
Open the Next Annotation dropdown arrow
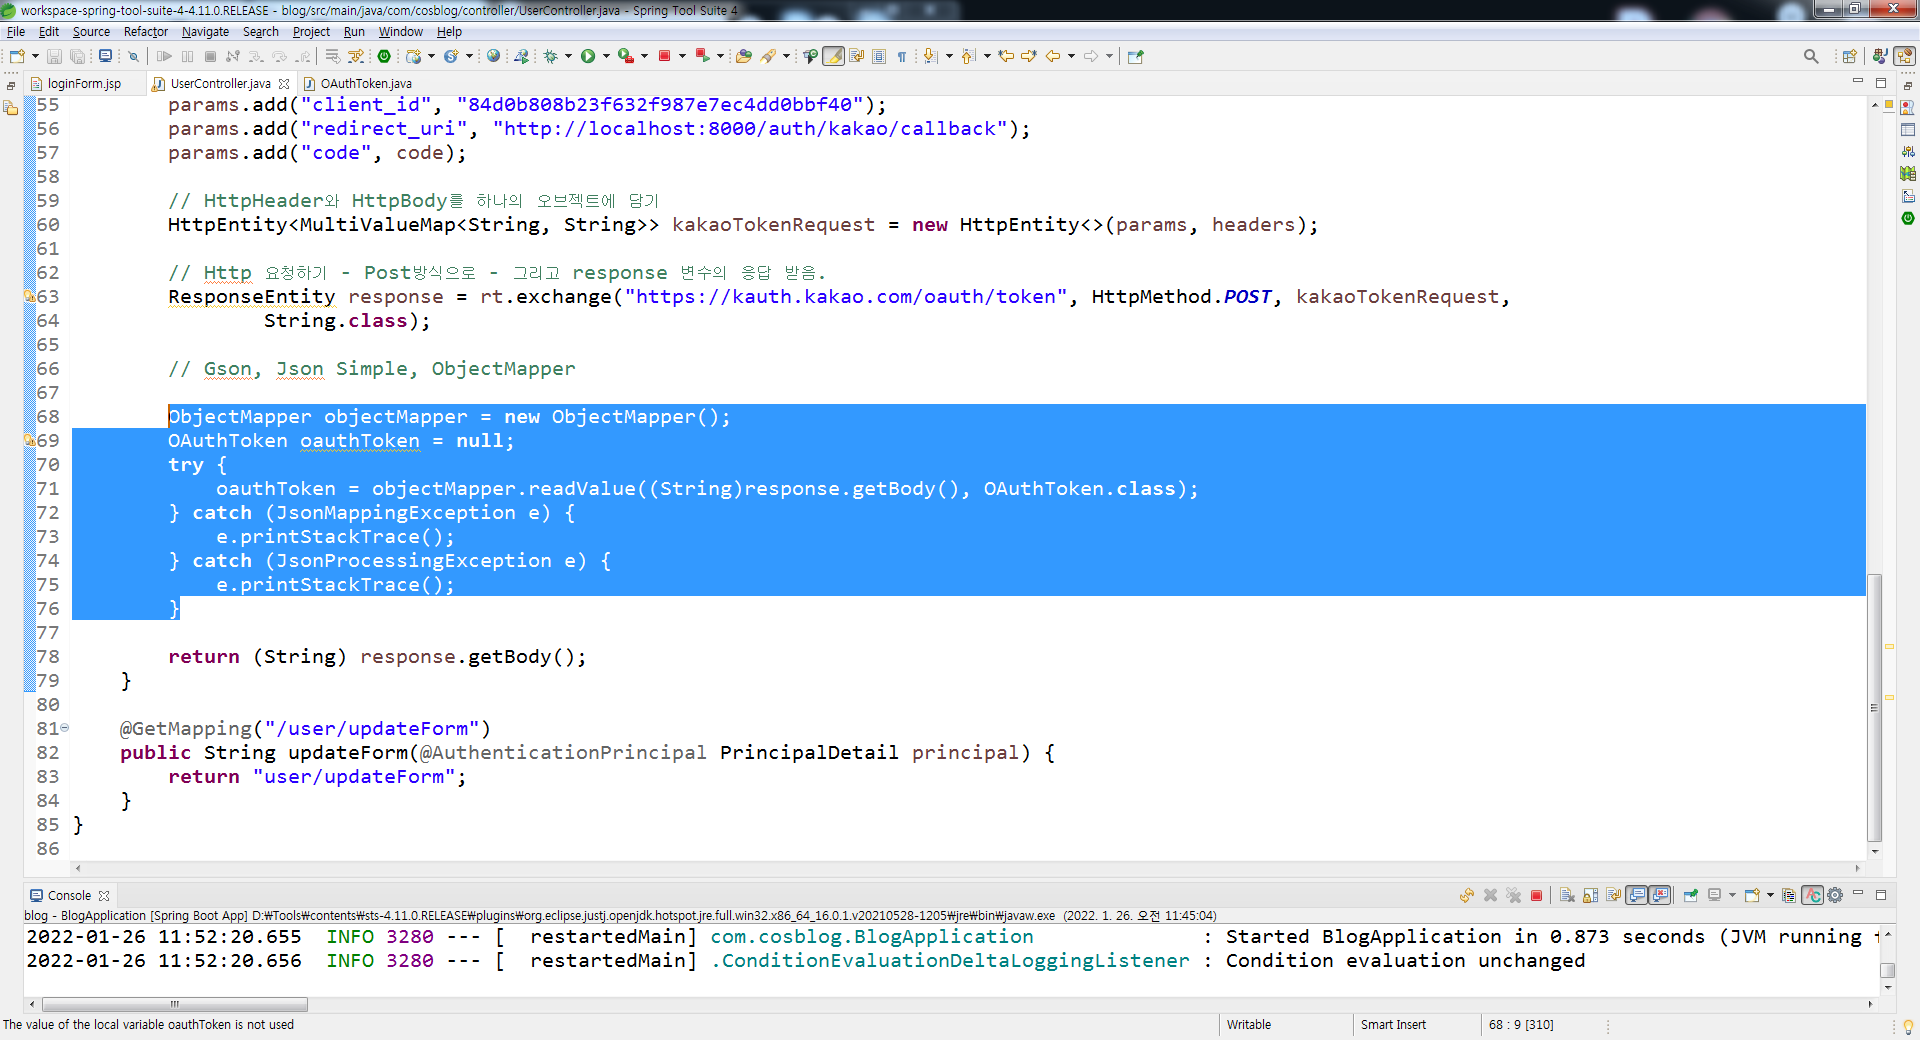pyautogui.click(x=949, y=56)
